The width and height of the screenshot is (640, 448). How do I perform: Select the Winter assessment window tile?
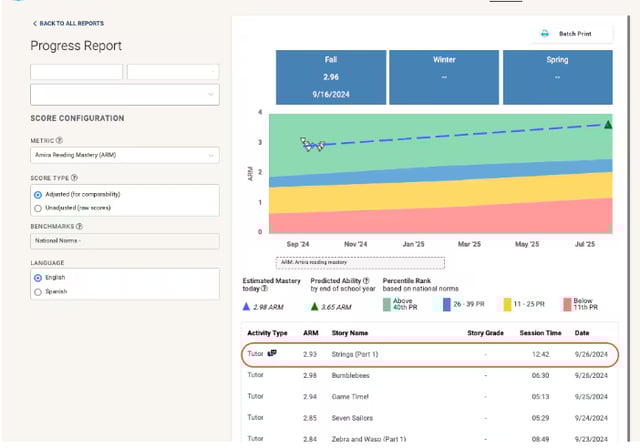coord(444,73)
